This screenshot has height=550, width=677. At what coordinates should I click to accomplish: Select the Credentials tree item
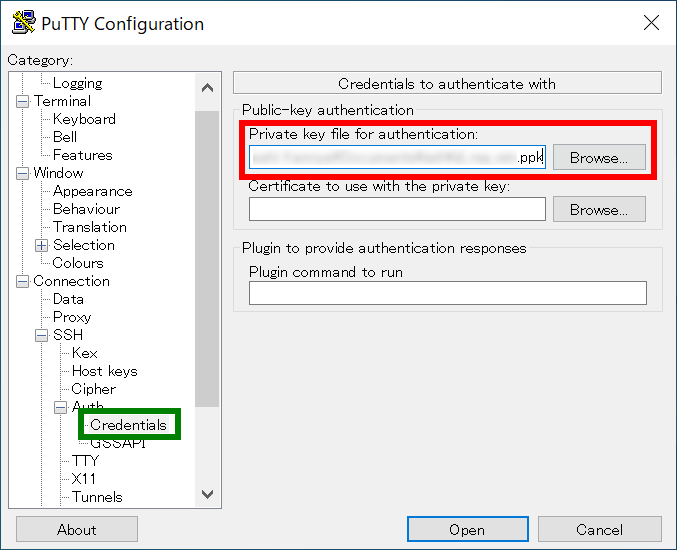[128, 425]
